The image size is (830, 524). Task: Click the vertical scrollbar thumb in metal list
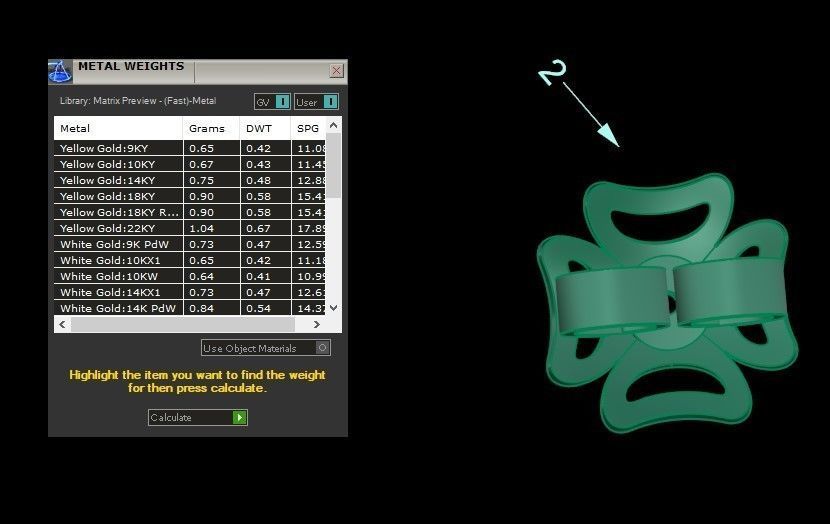tap(333, 165)
